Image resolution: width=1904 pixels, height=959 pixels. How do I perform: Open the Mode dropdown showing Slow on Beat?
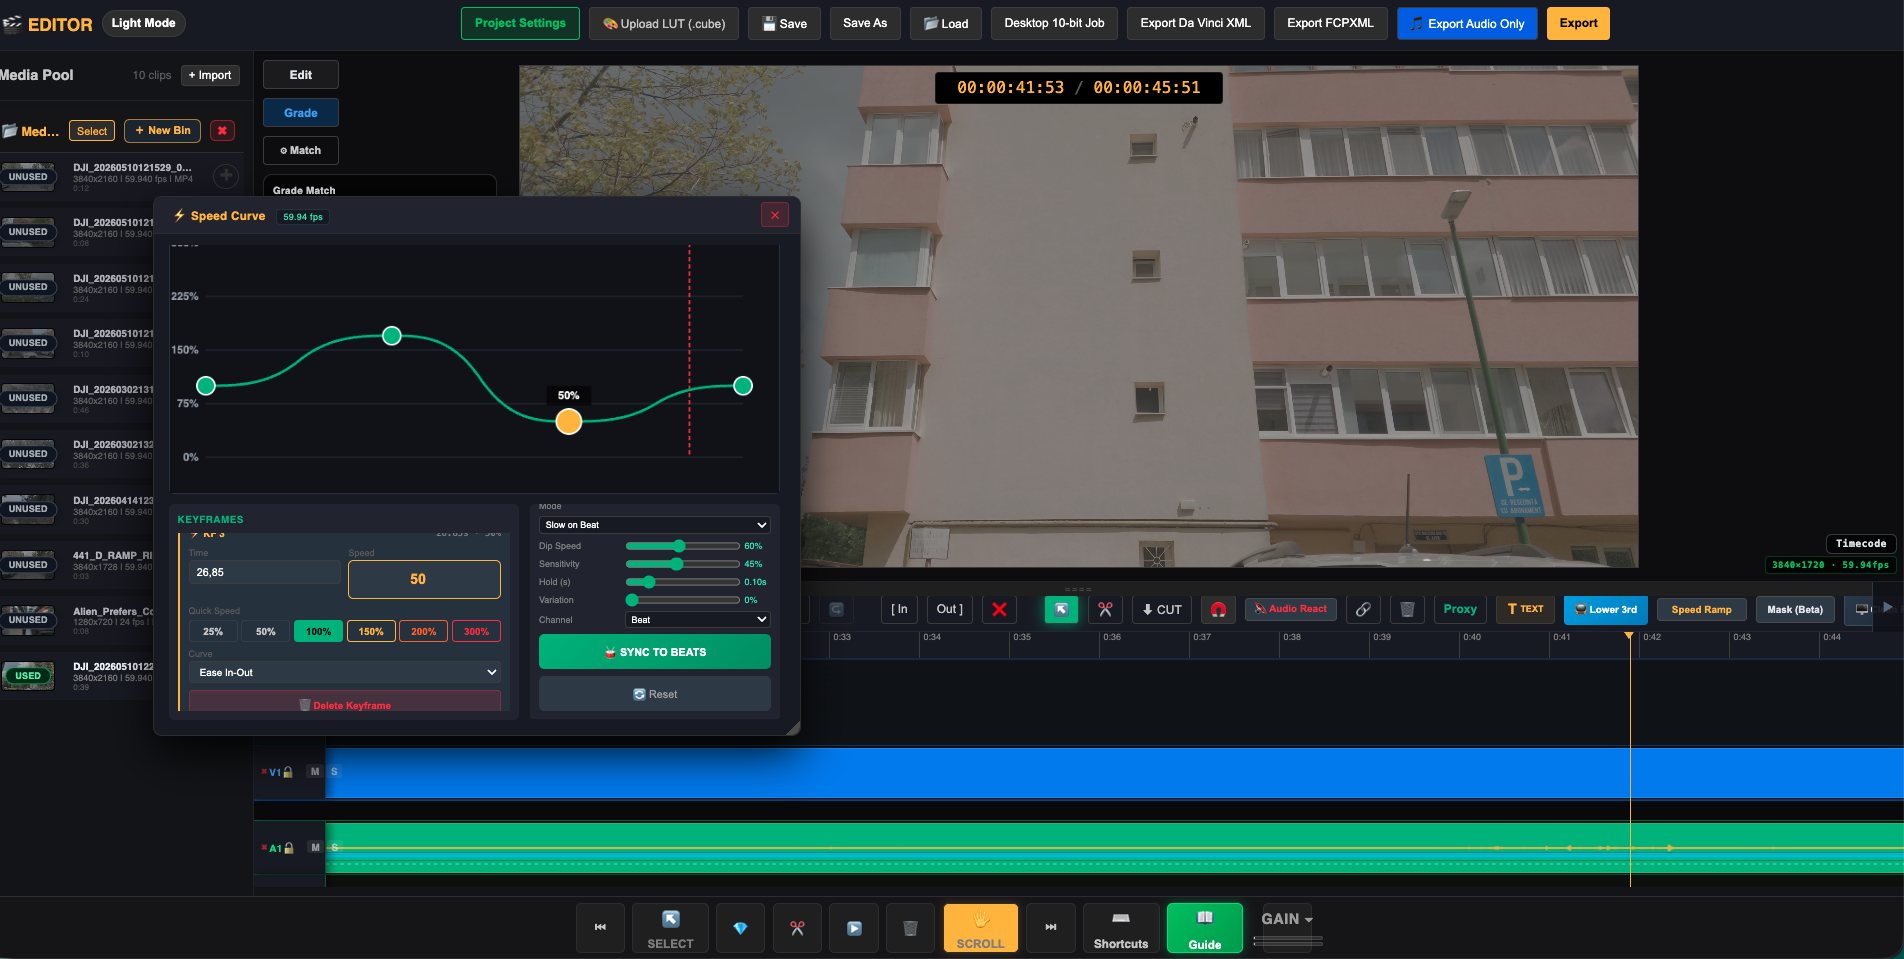[655, 525]
